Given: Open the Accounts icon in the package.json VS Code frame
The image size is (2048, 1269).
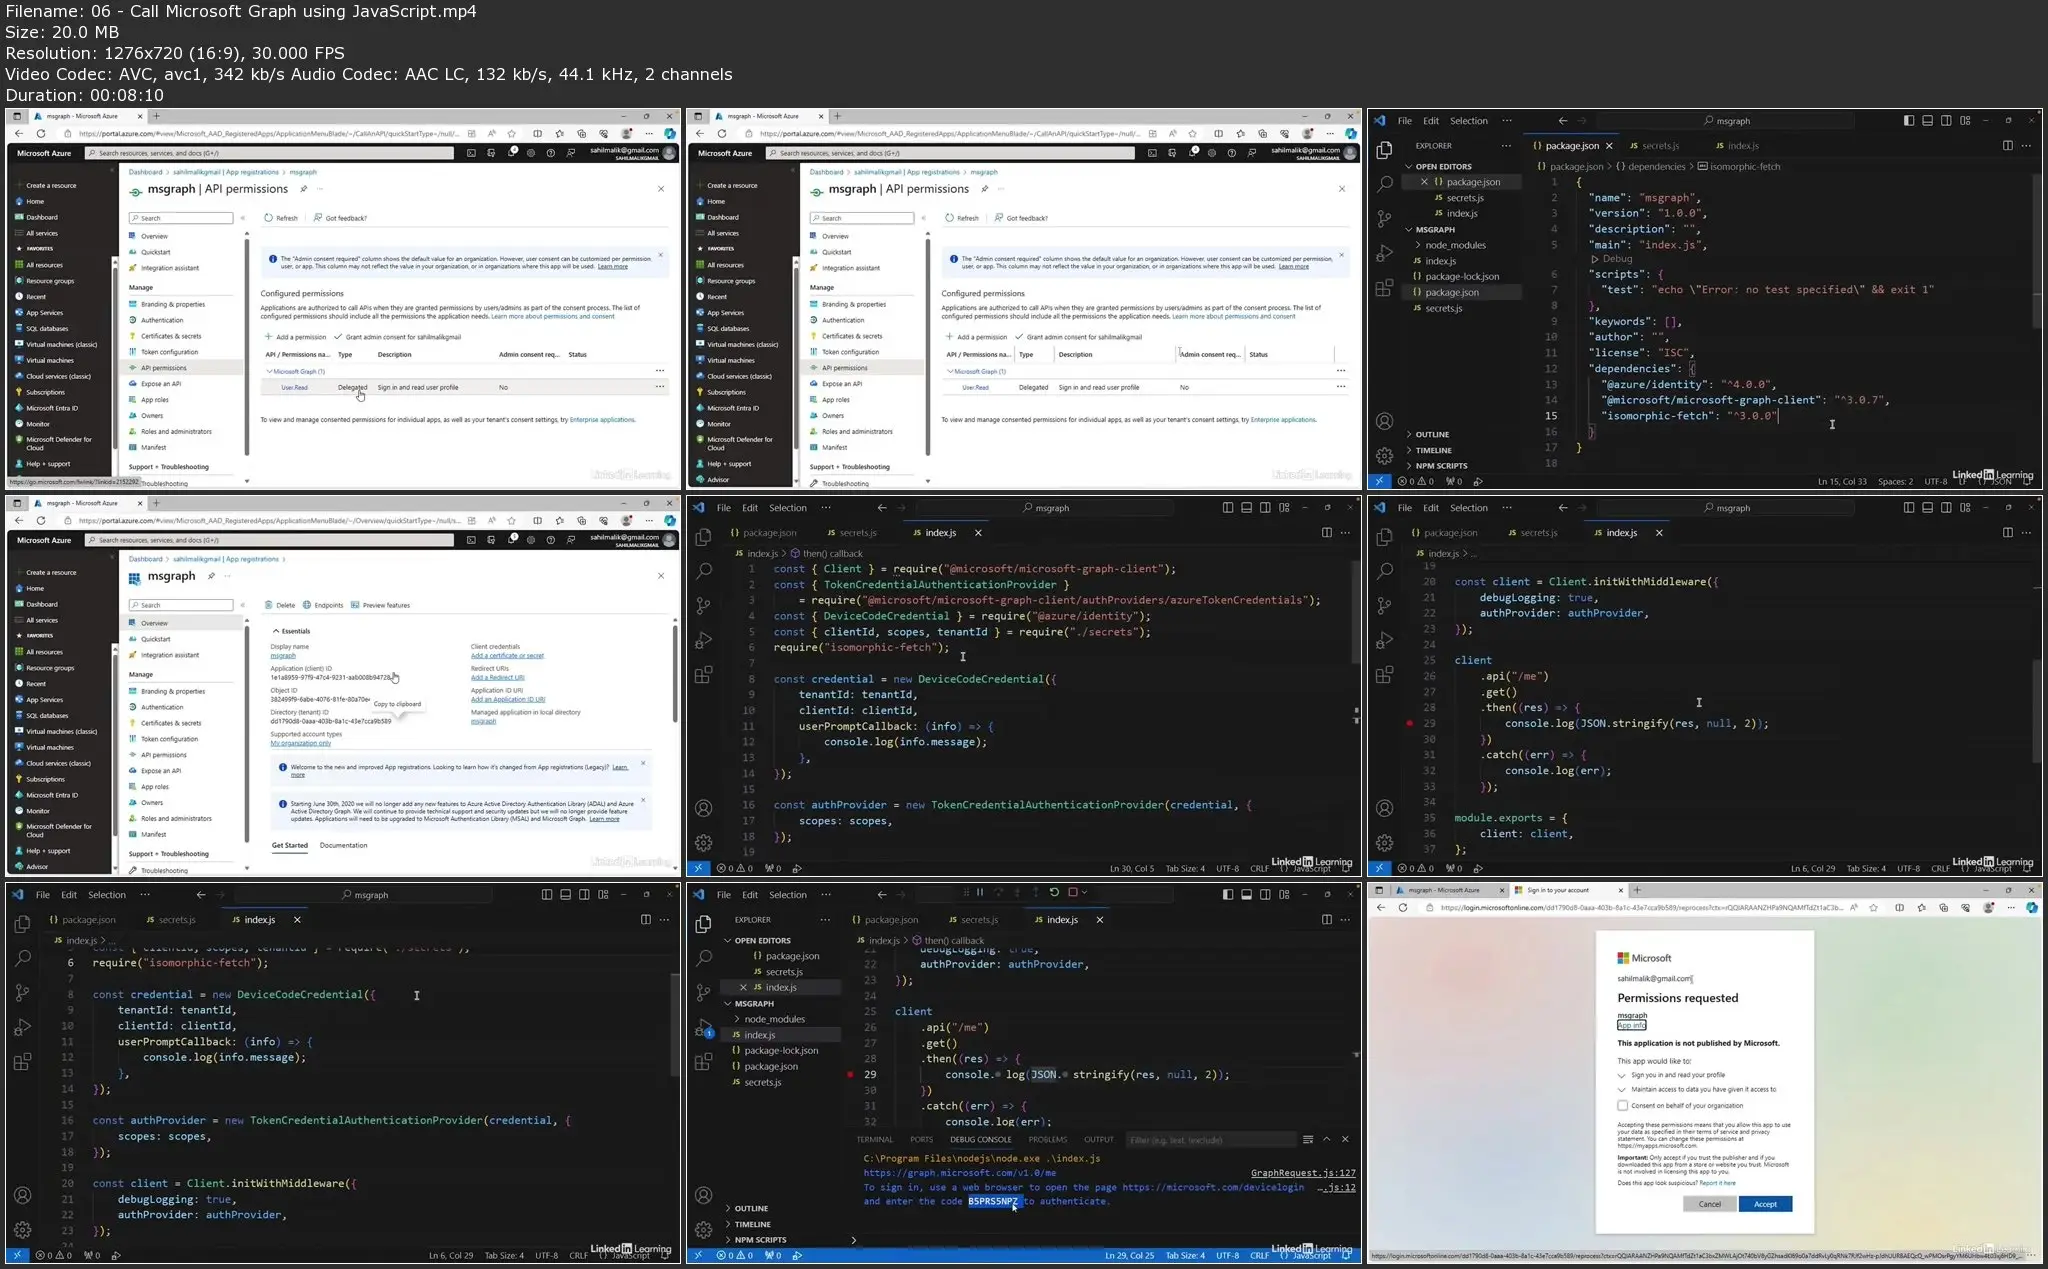Looking at the screenshot, I should pos(1384,422).
